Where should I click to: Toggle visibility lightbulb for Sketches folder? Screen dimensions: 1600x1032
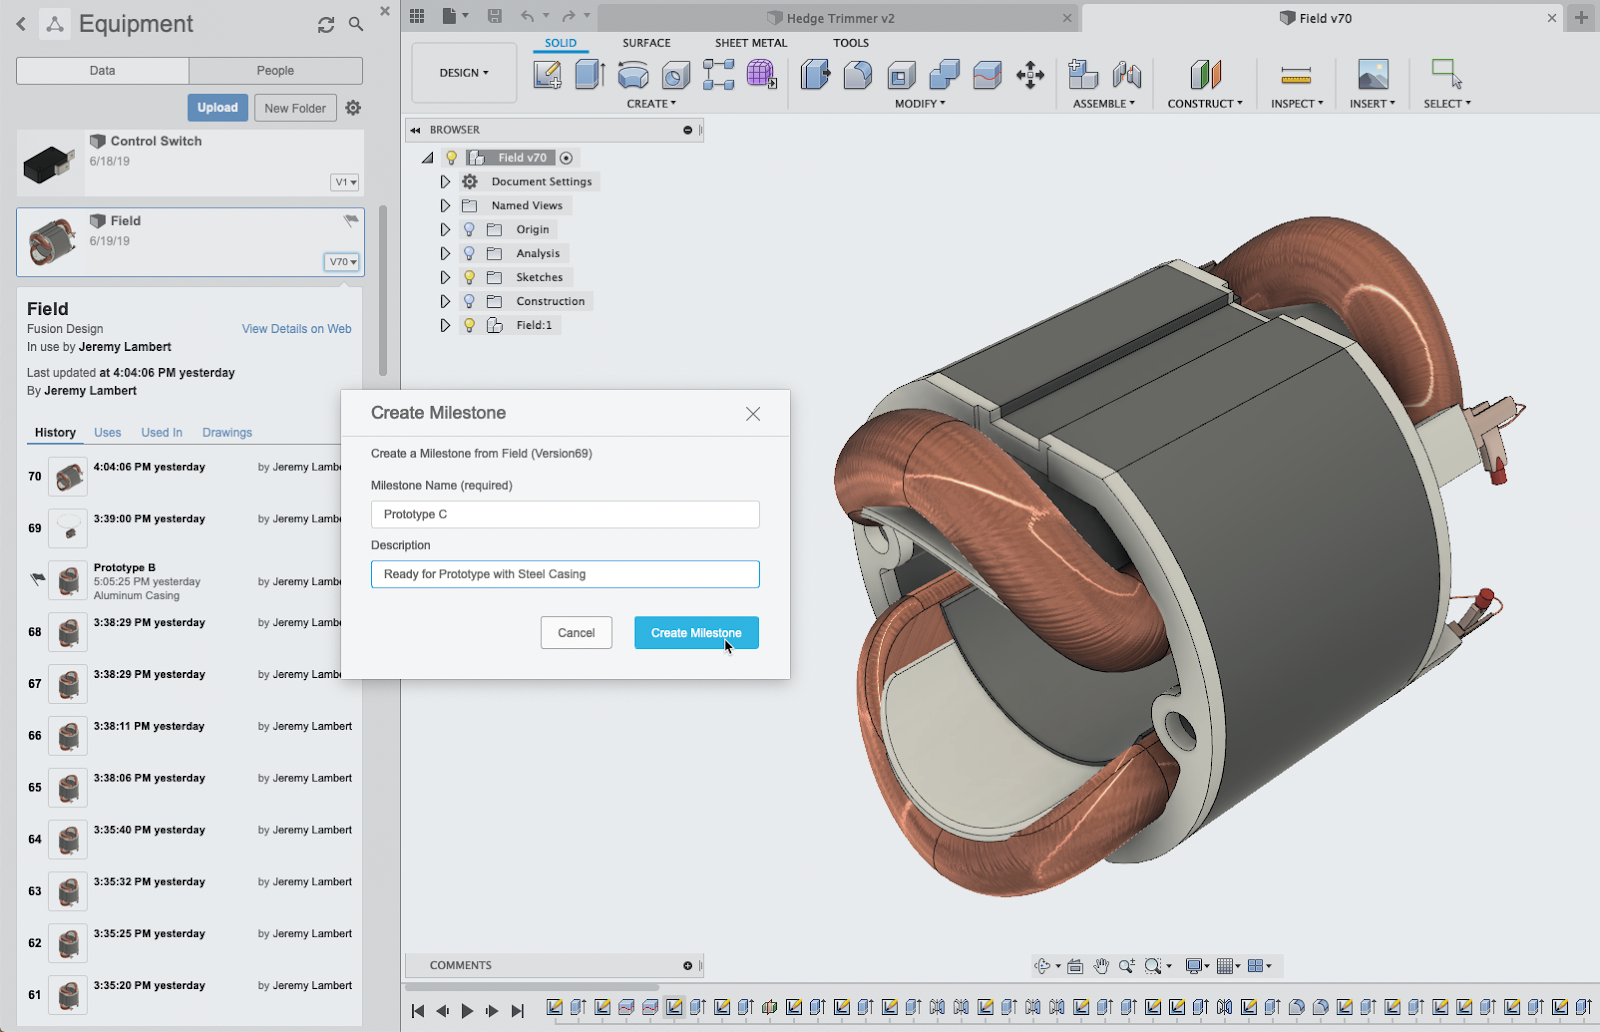pos(469,277)
